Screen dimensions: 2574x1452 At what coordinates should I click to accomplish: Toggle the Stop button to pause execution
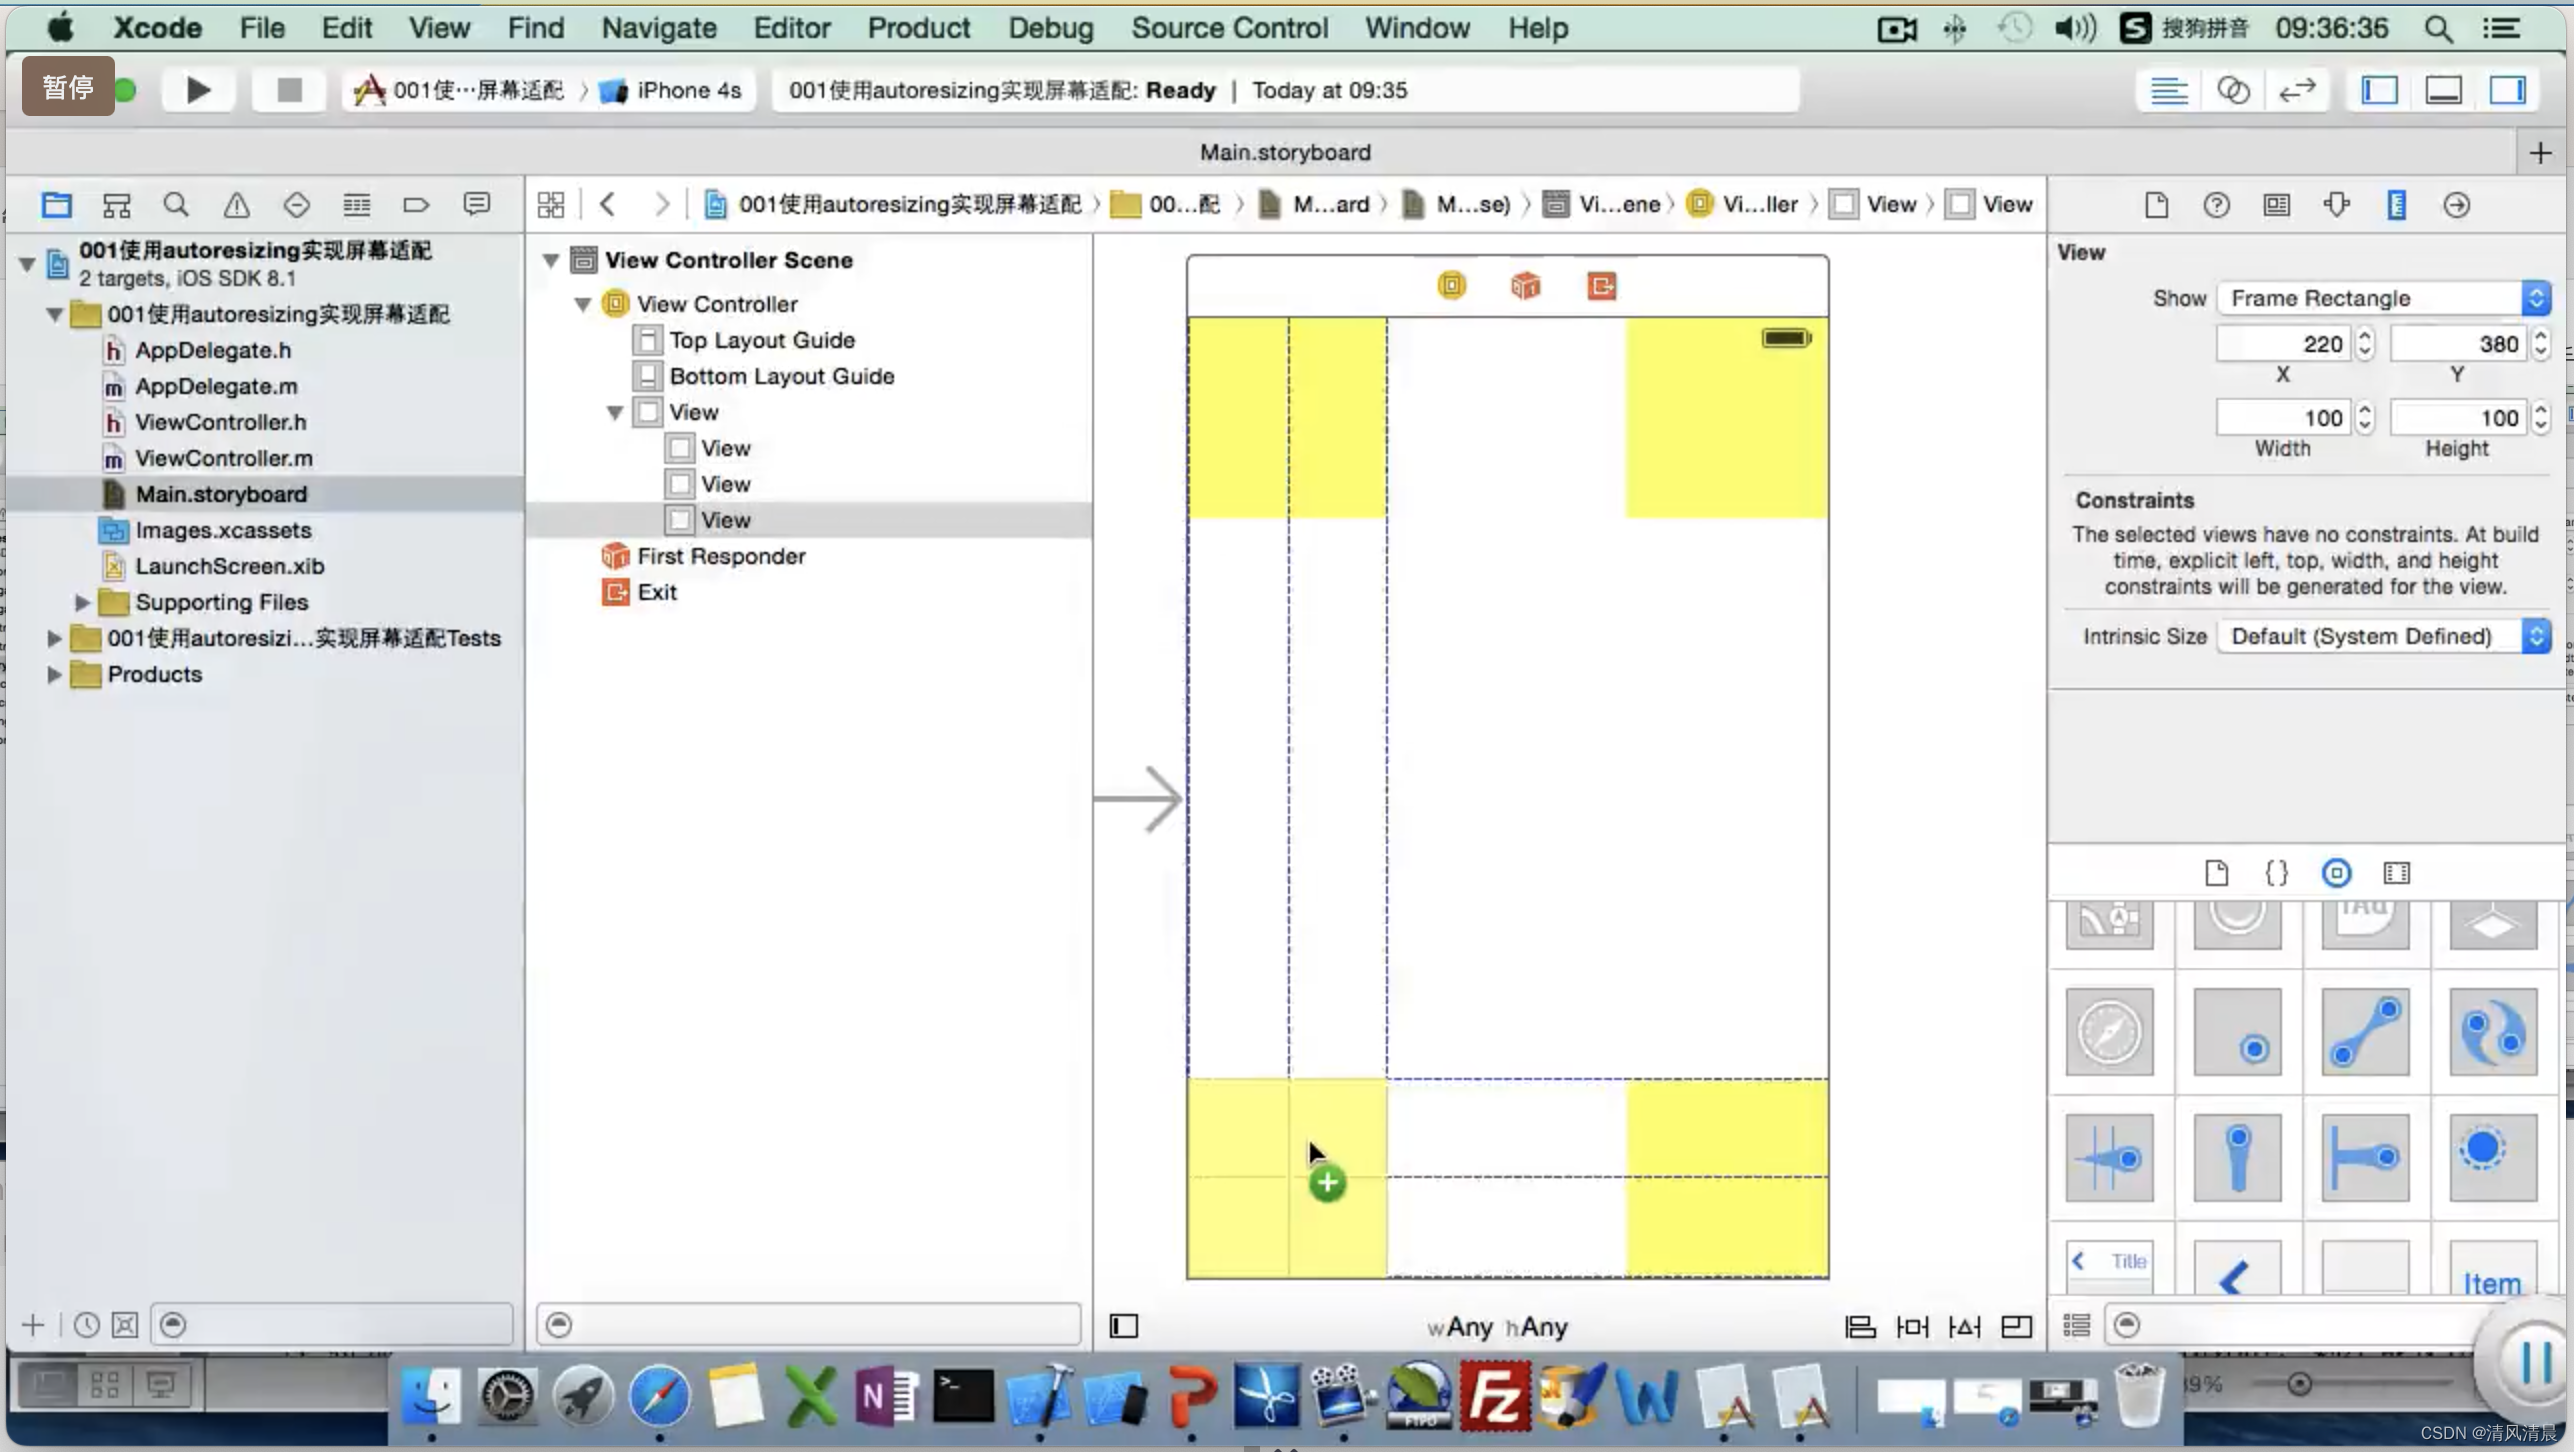(x=286, y=90)
